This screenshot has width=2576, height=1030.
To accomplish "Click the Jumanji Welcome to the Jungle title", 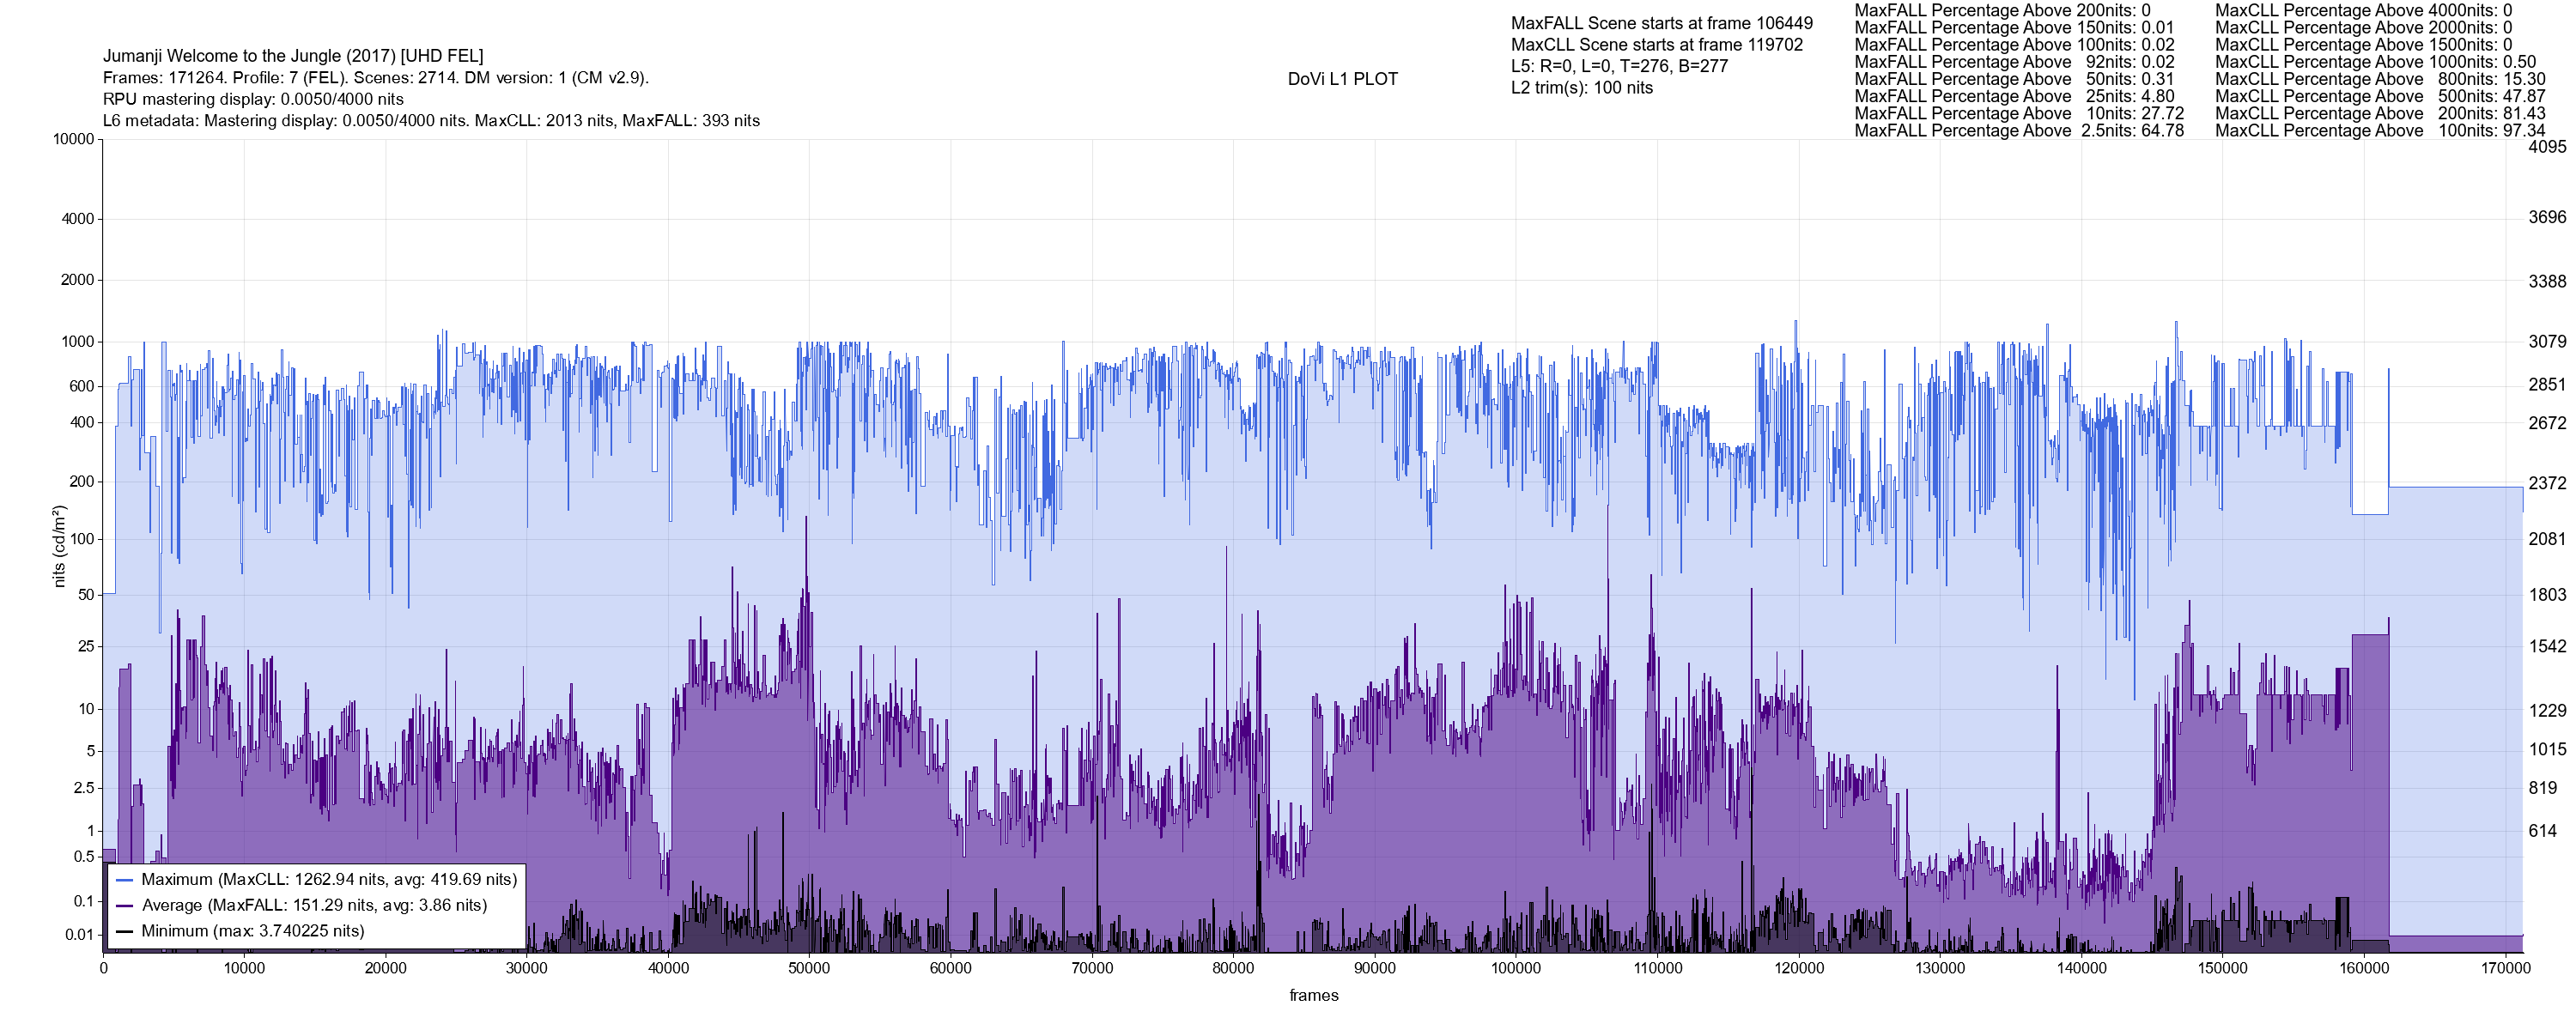I will pos(293,56).
